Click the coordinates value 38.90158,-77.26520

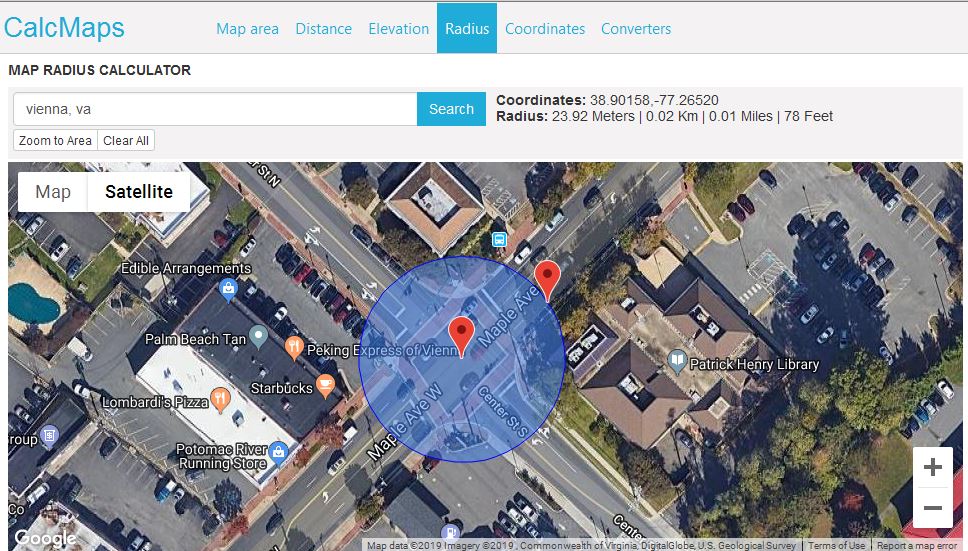coord(654,100)
